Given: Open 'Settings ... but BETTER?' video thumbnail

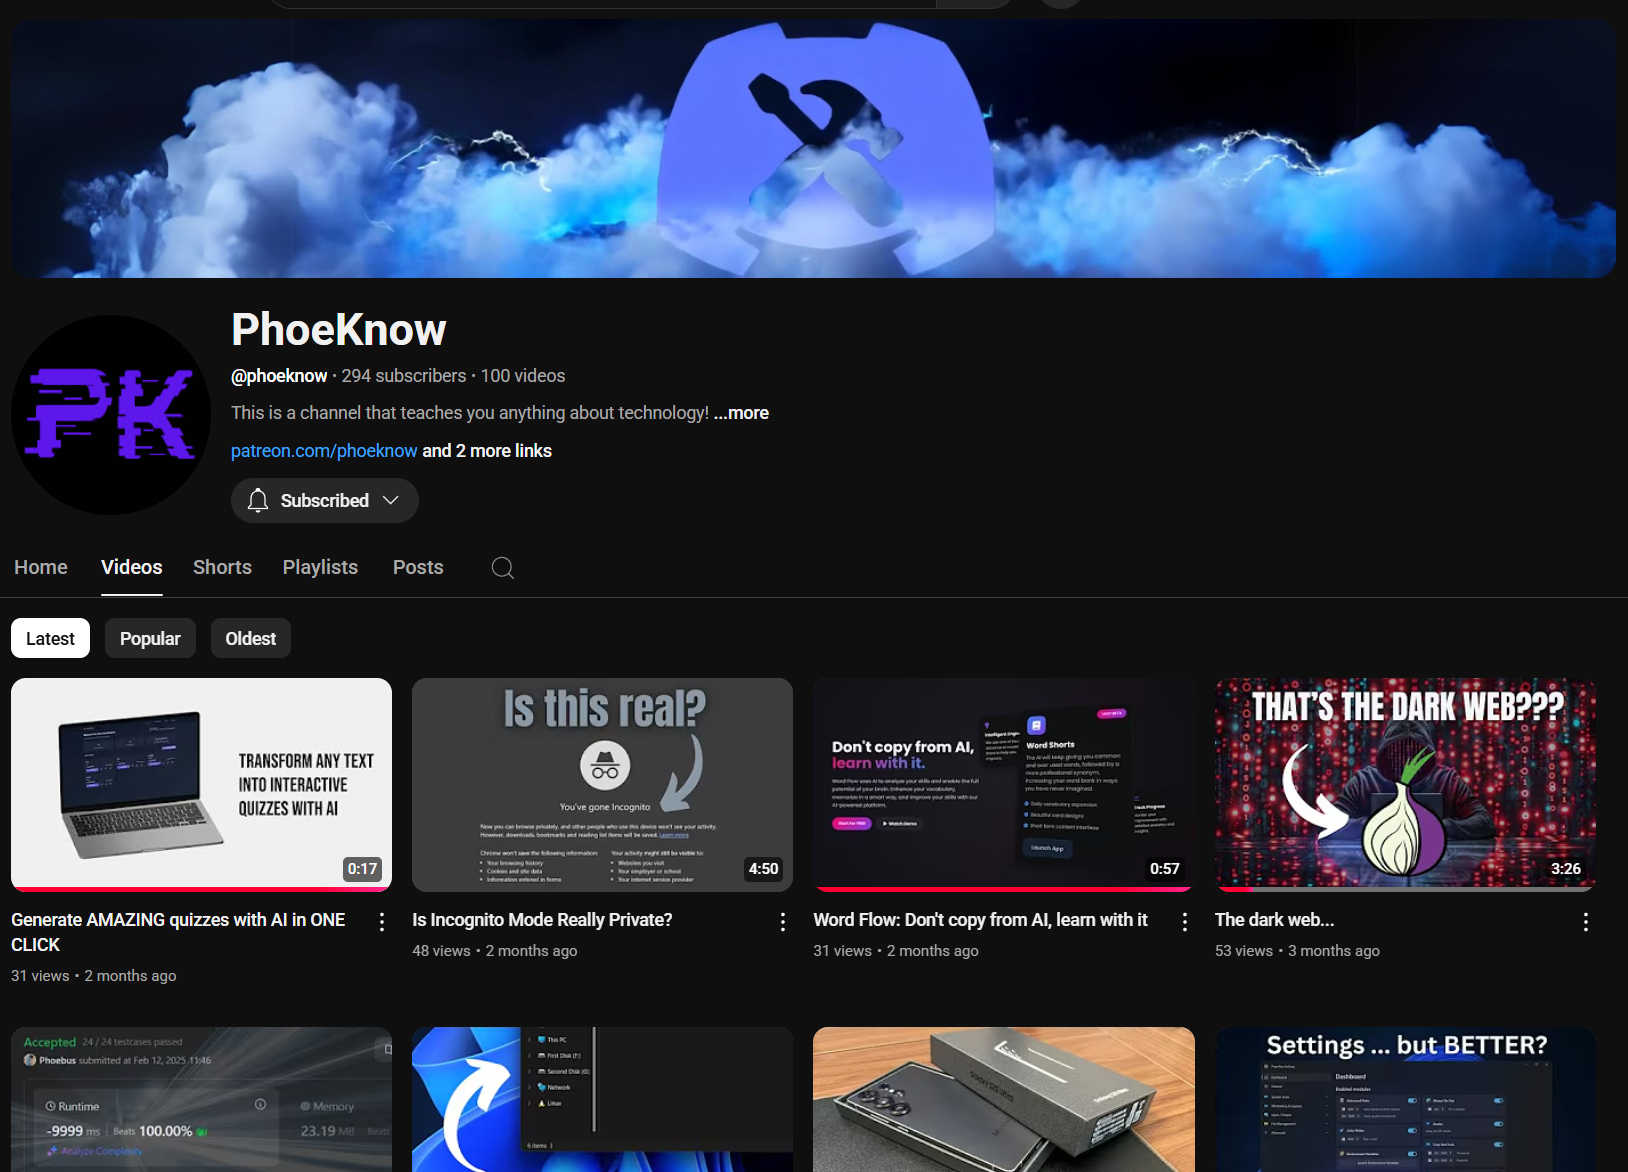Looking at the screenshot, I should (1405, 1100).
